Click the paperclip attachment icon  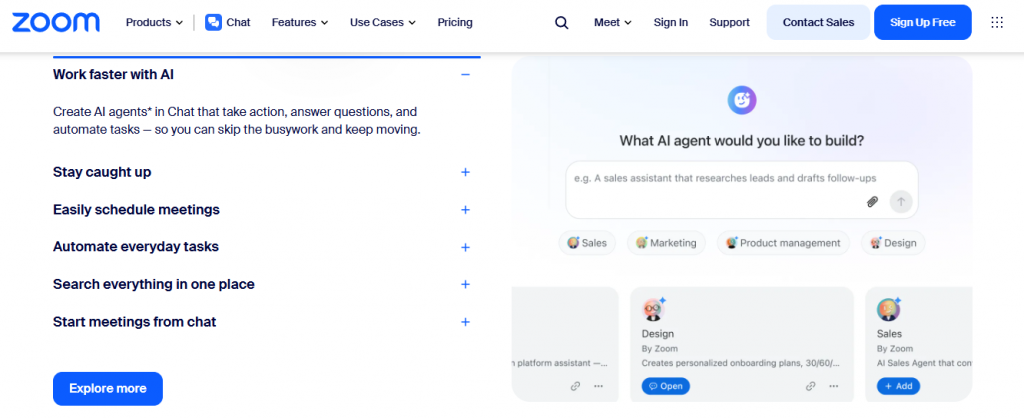(872, 201)
